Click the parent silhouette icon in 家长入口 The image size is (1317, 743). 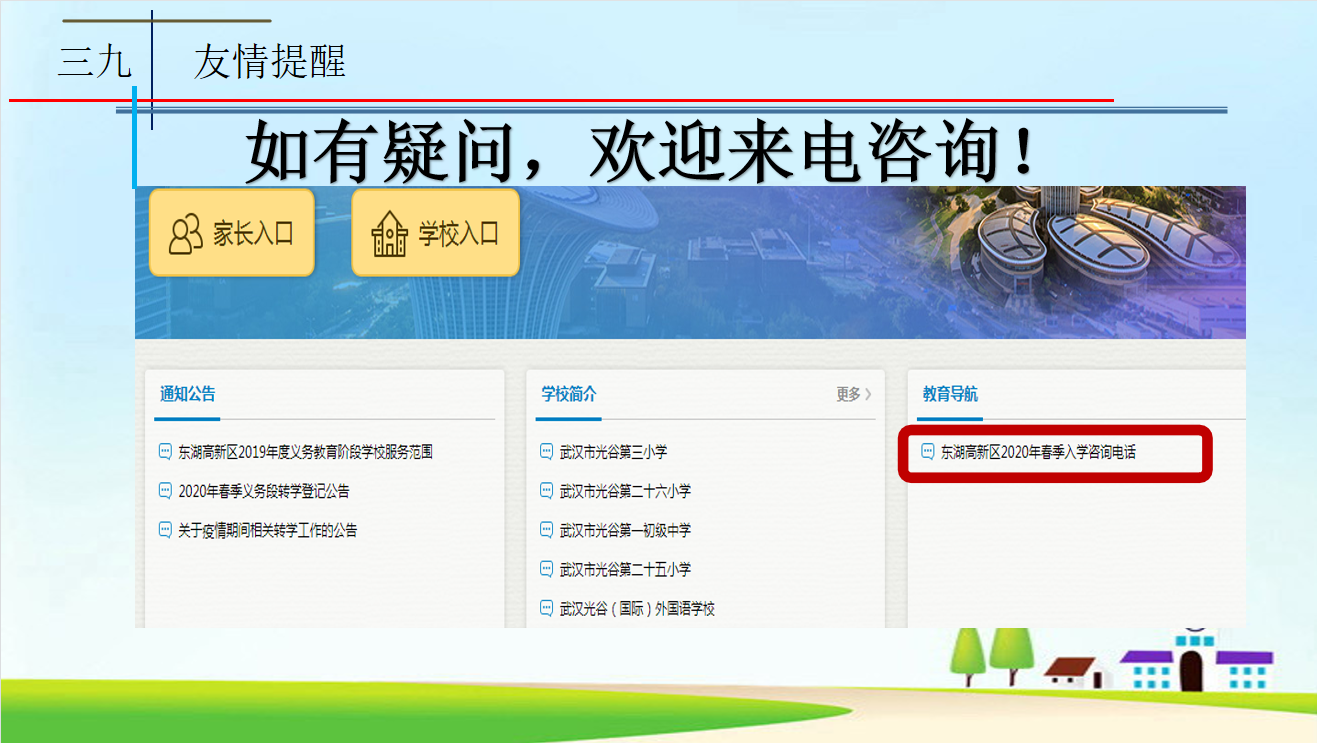pyautogui.click(x=185, y=235)
